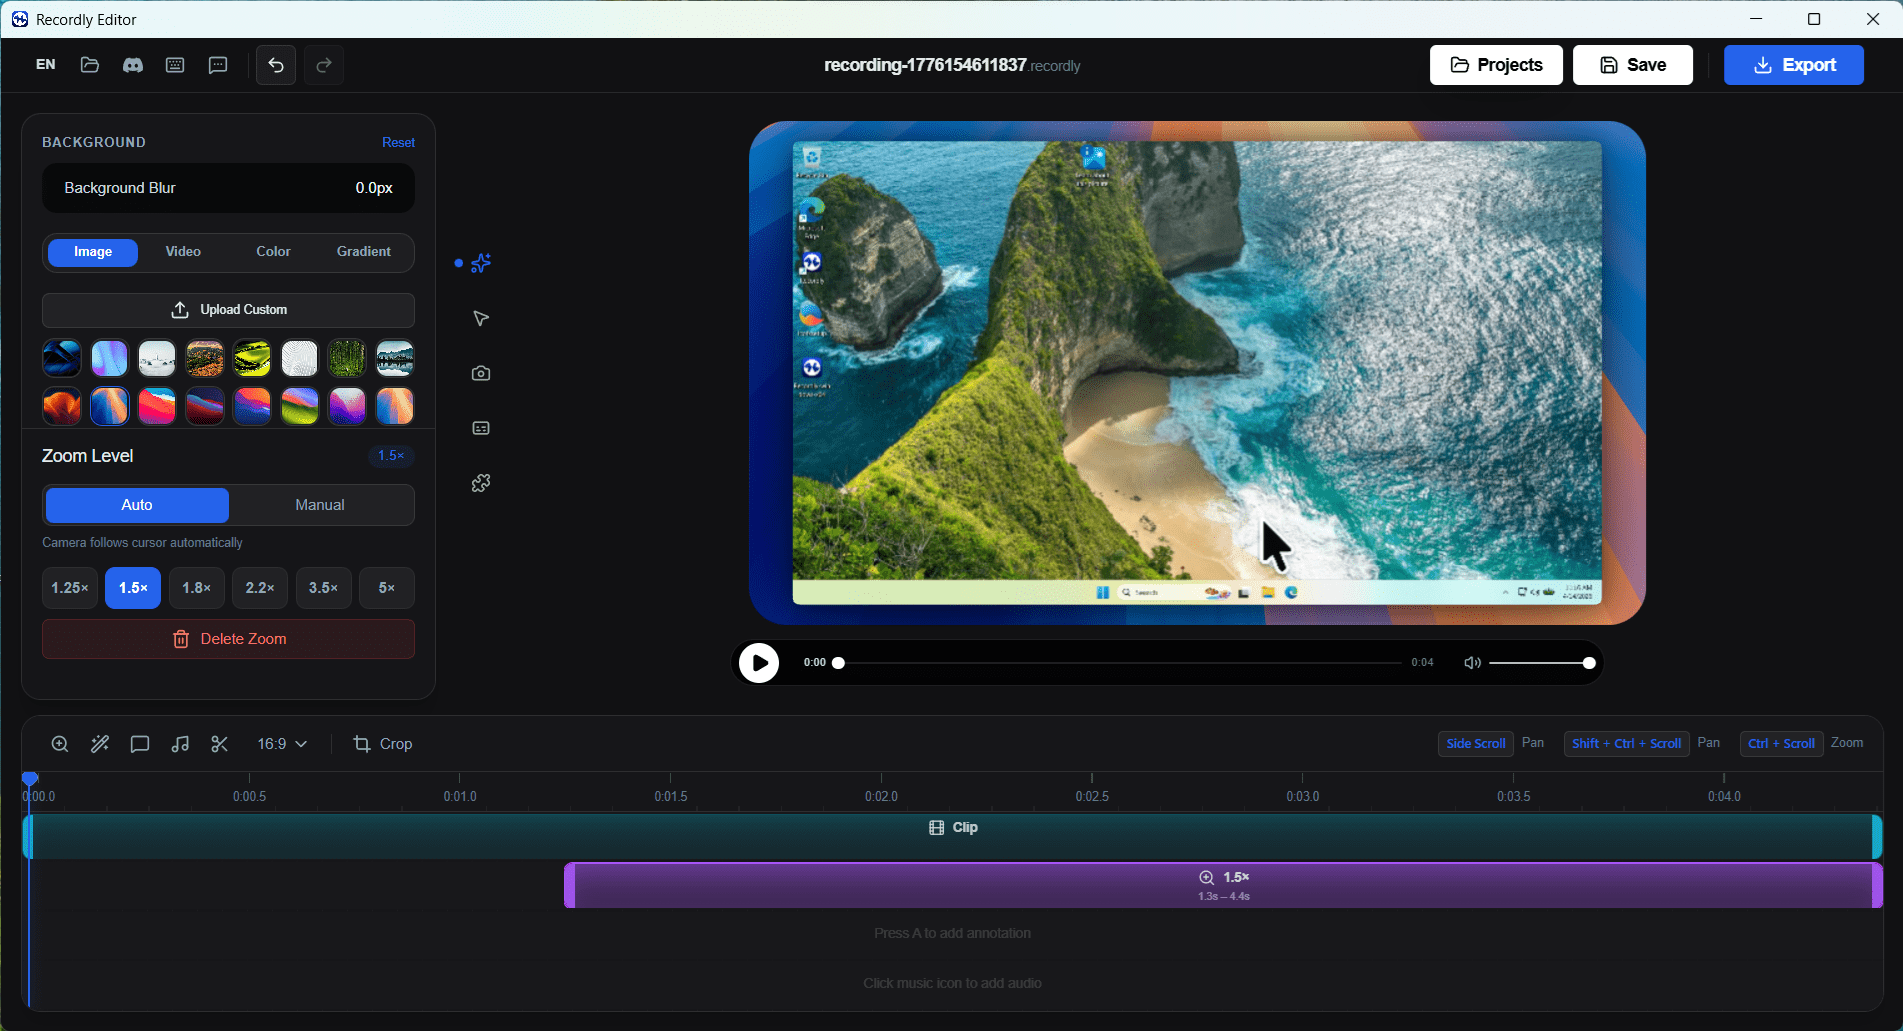This screenshot has height=1031, width=1903.
Task: Expand the 16:9 aspect ratio dropdown
Action: pos(282,744)
